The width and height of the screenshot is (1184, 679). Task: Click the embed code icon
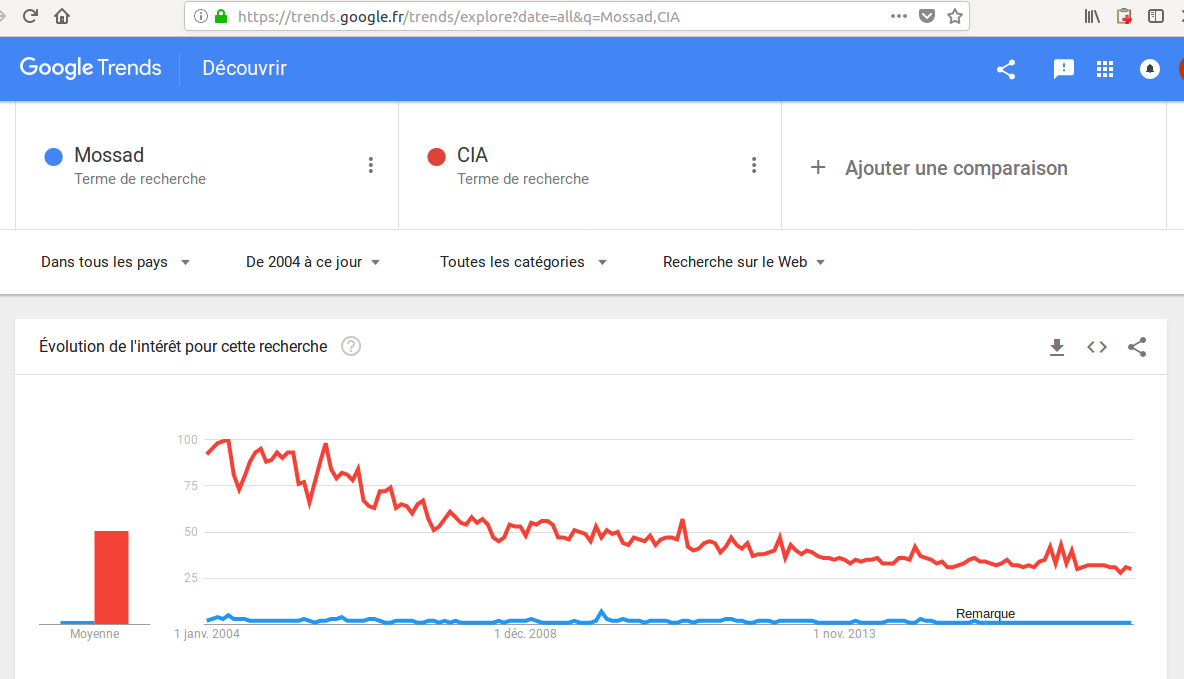(x=1097, y=347)
